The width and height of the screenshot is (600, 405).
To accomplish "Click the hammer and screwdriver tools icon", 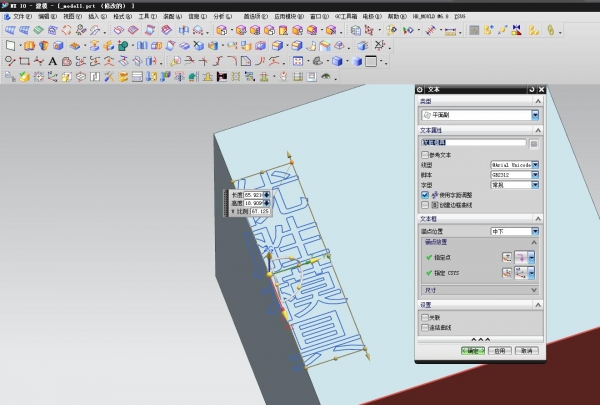I will tap(109, 77).
